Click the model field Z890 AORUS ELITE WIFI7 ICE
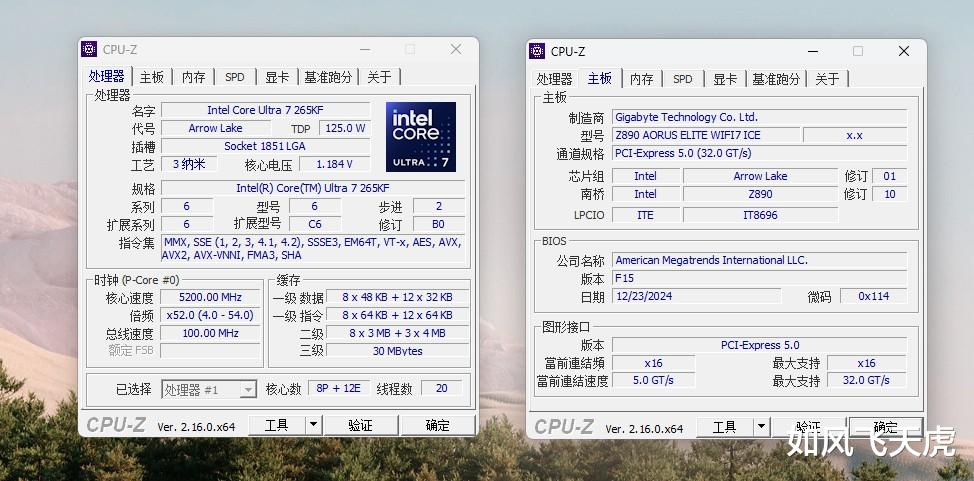Viewport: 974px width, 481px height. 706,135
